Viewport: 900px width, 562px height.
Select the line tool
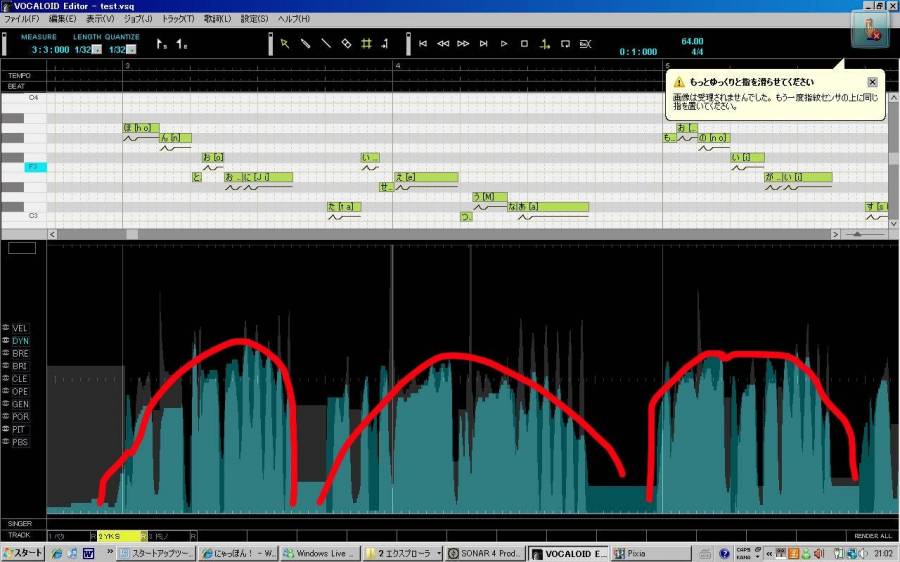click(x=325, y=44)
